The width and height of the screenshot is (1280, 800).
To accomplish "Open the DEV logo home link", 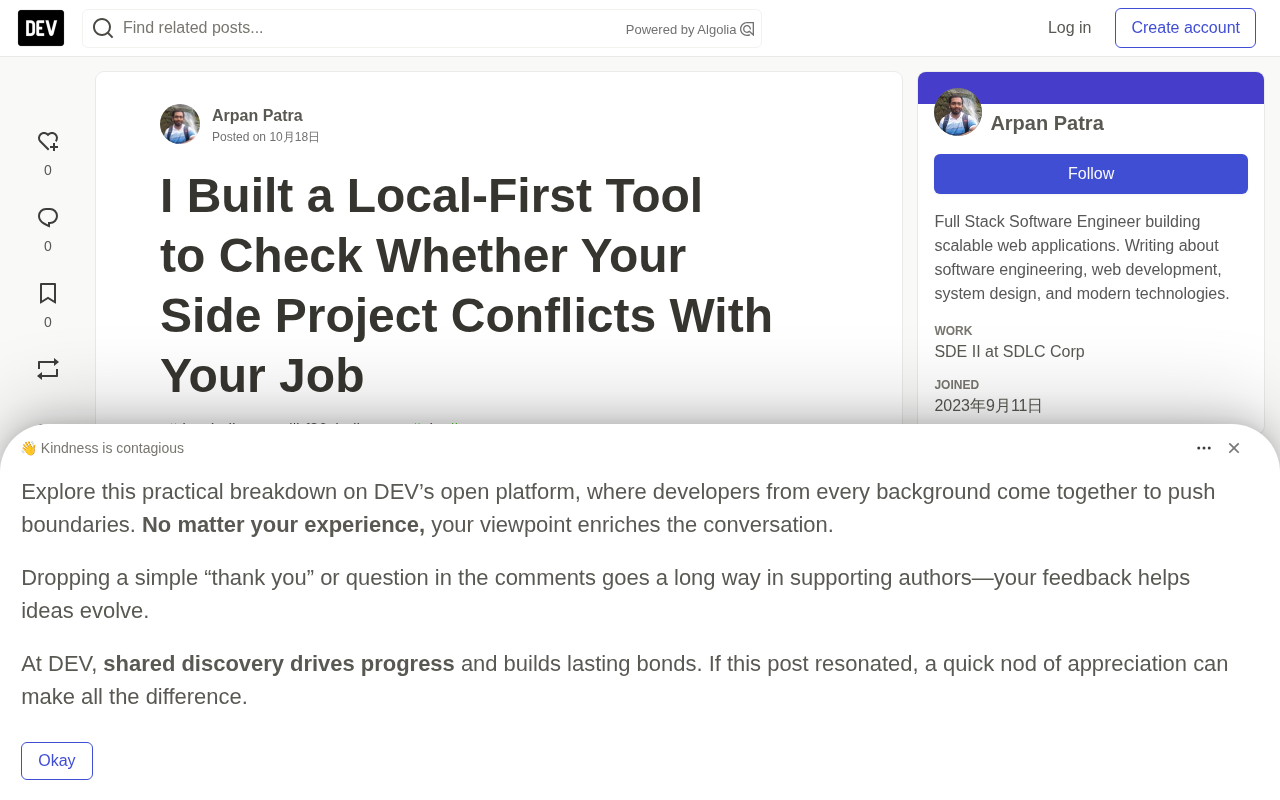I will click(41, 28).
